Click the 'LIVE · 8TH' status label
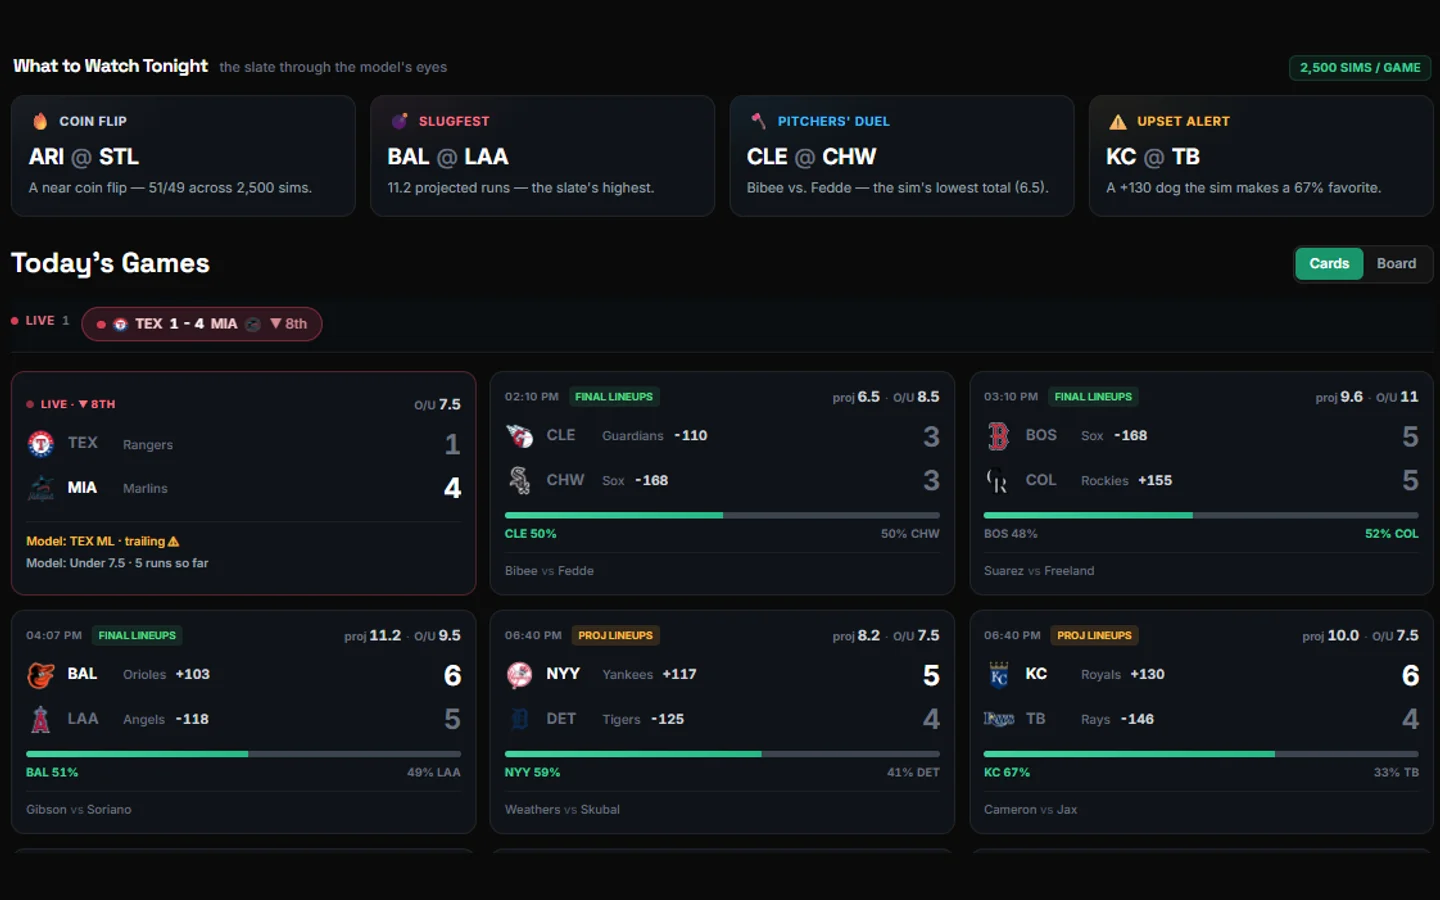 click(71, 405)
